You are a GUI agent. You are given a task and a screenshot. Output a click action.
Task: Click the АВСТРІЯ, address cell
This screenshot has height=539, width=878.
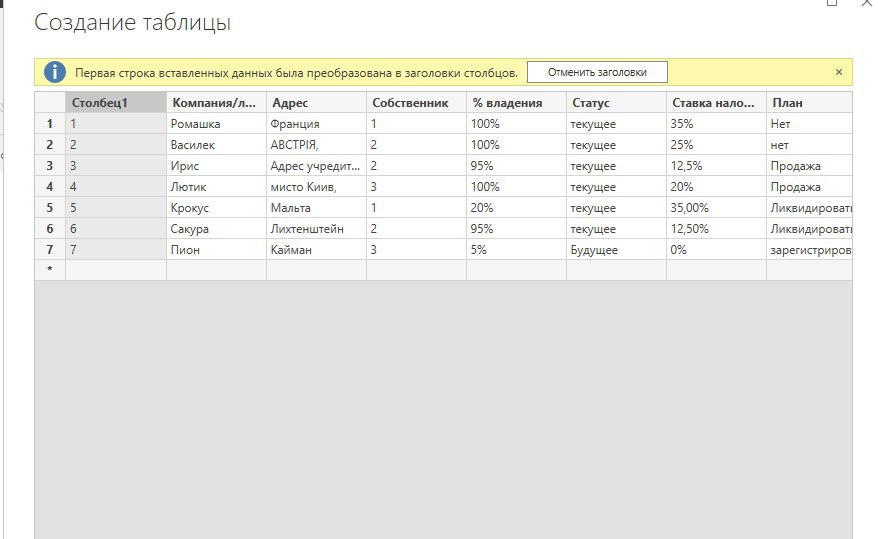[x=316, y=145]
